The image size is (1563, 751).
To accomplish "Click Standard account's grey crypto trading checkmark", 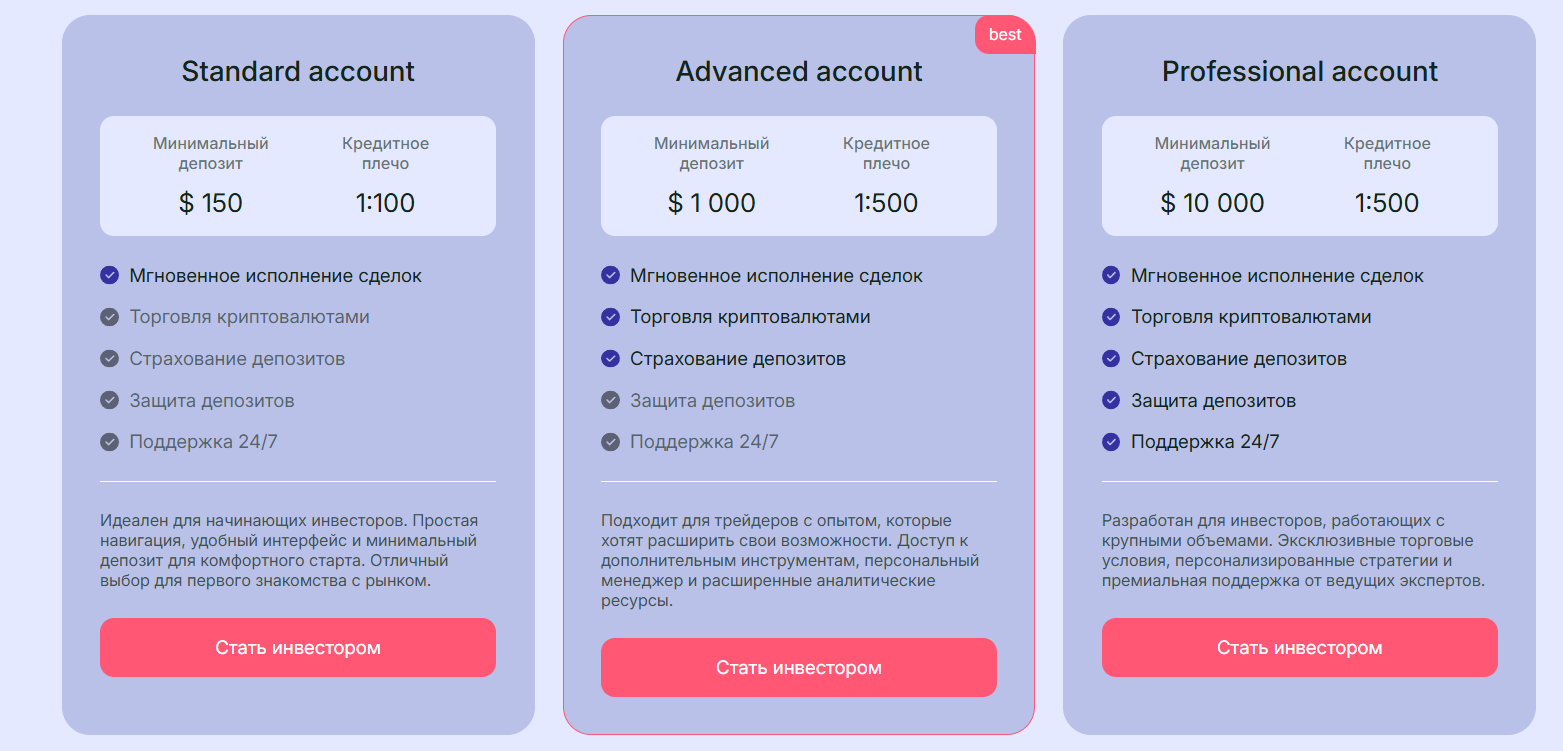I will click(x=110, y=317).
